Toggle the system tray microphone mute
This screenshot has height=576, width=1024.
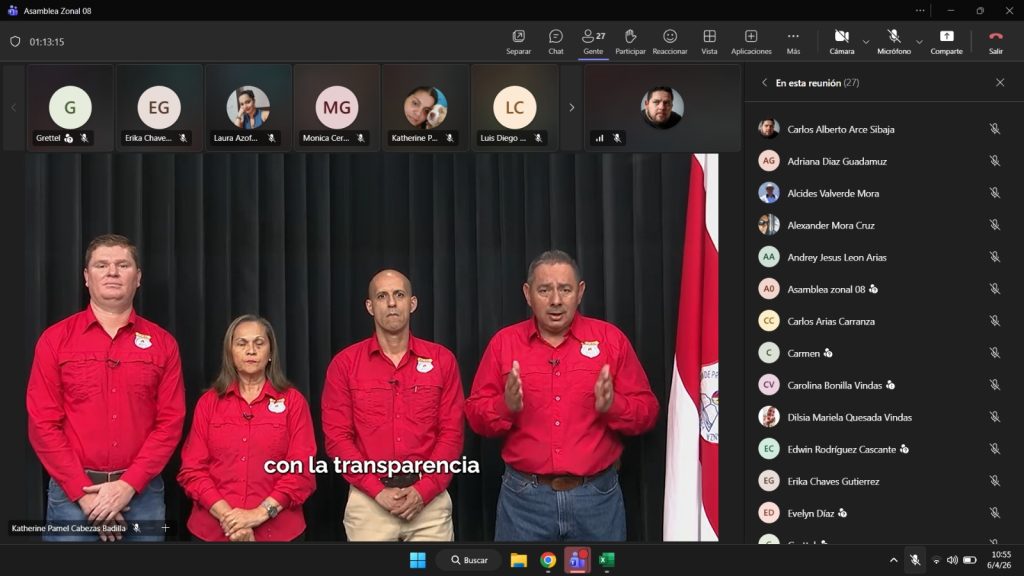(914, 560)
